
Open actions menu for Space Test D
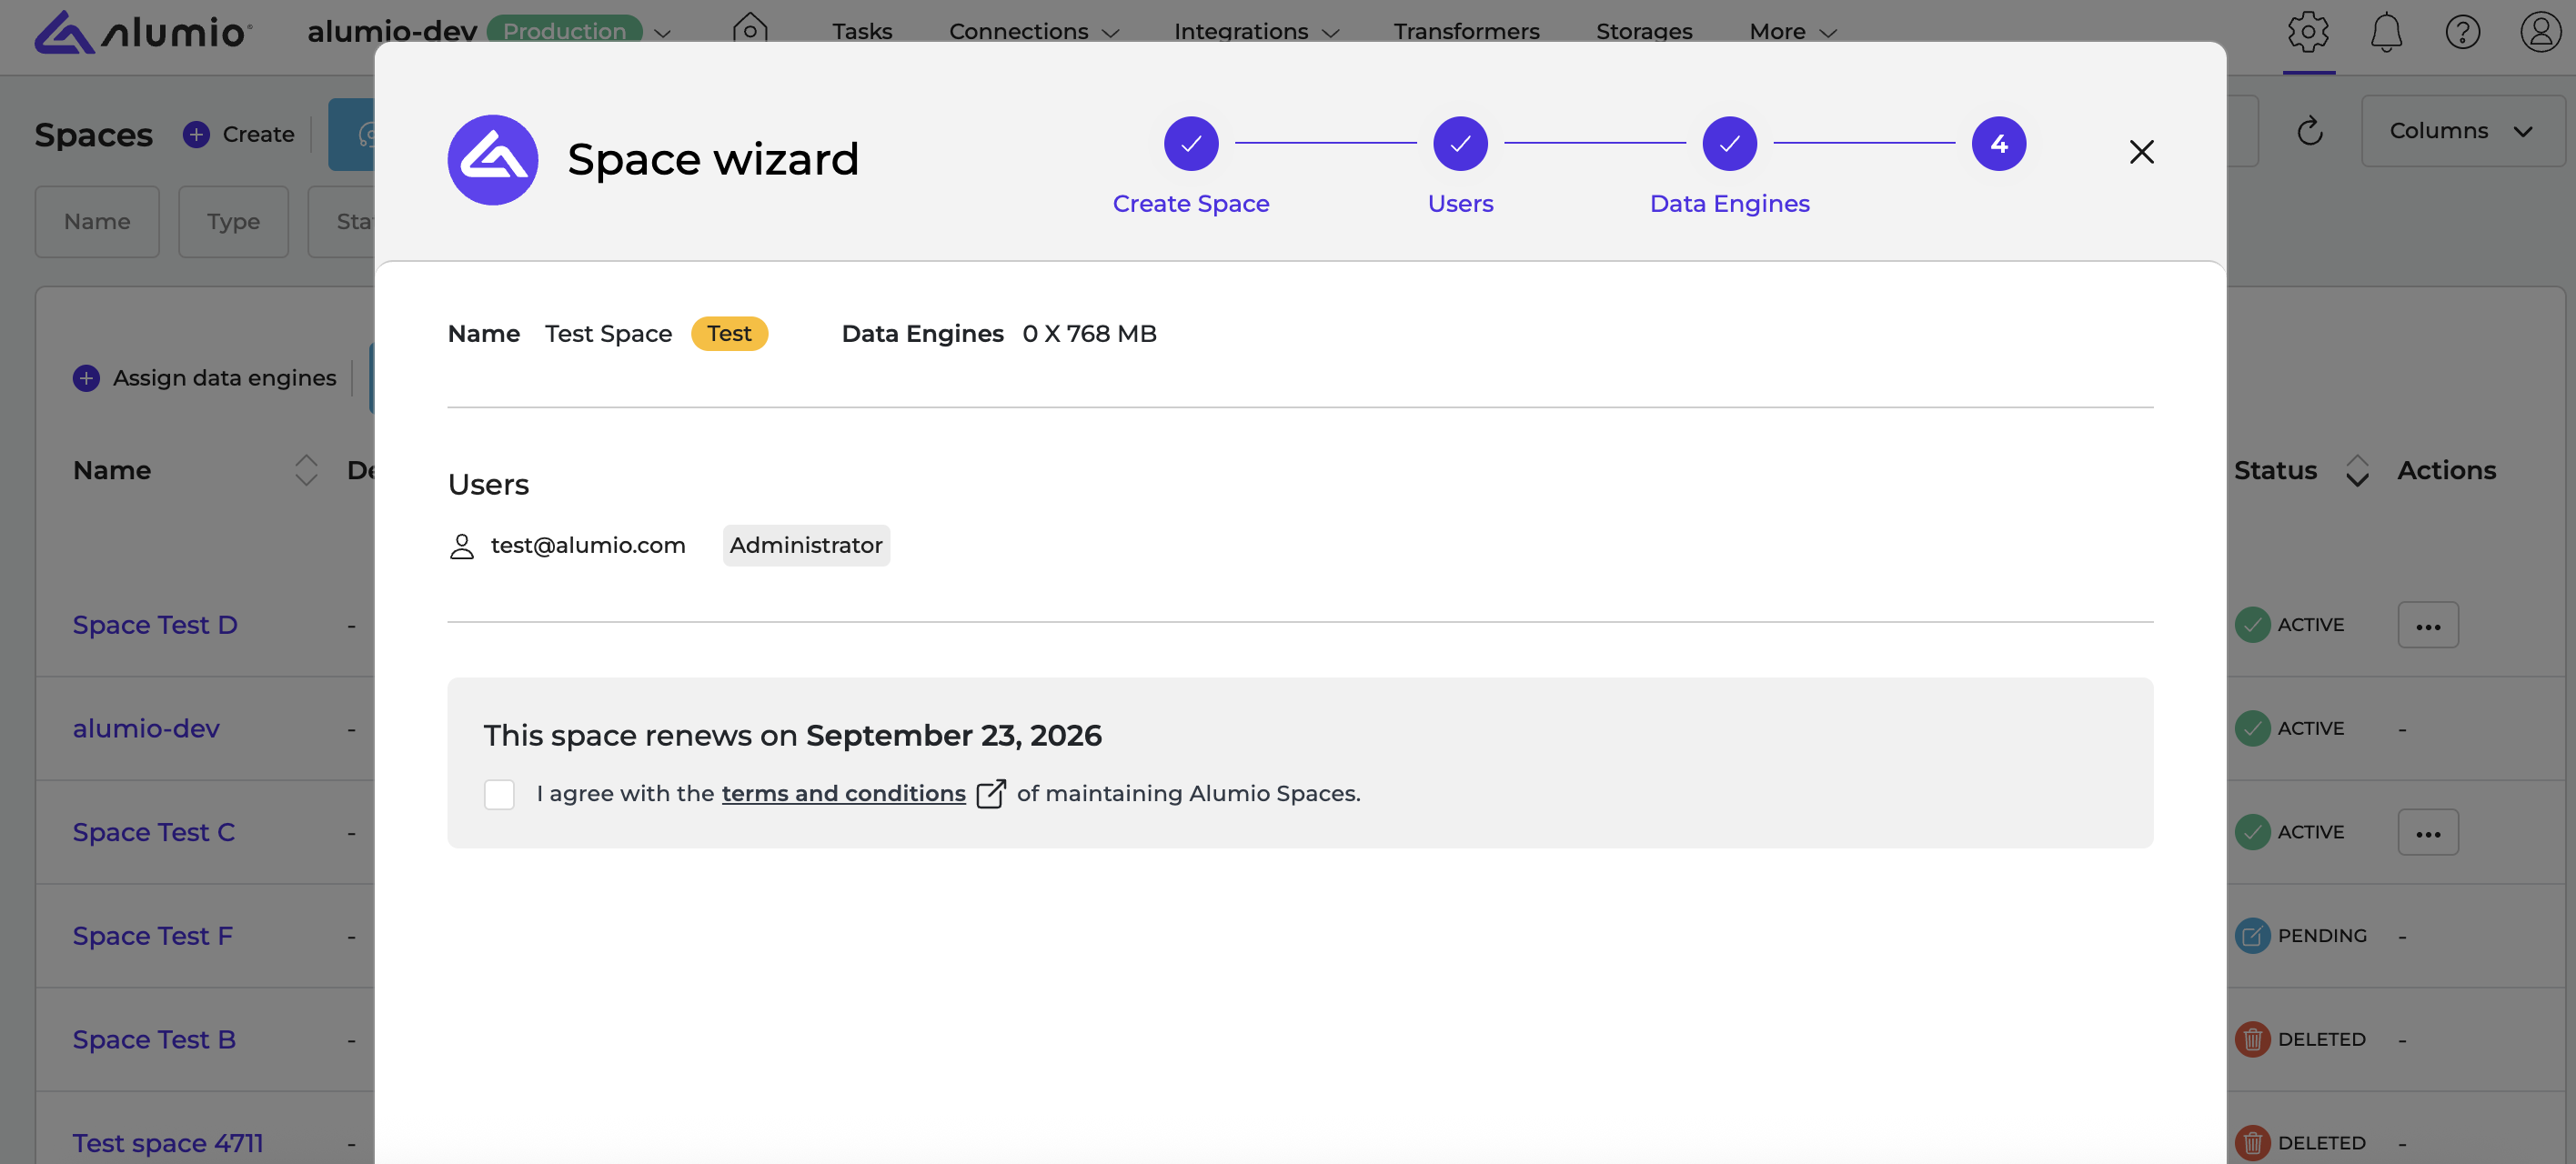tap(2427, 625)
